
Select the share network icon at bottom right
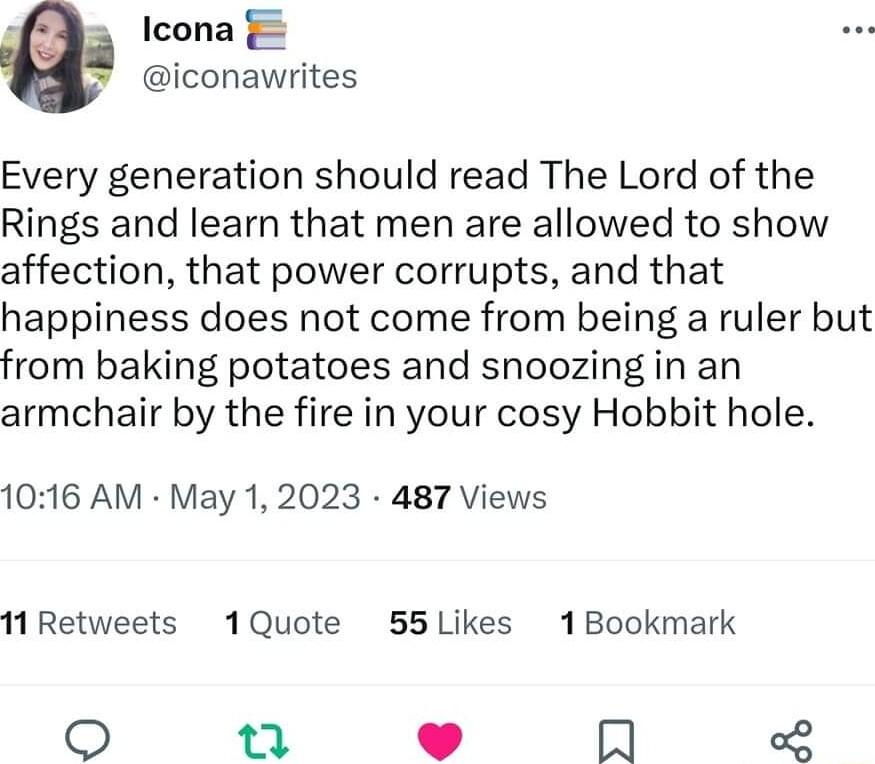[x=790, y=740]
